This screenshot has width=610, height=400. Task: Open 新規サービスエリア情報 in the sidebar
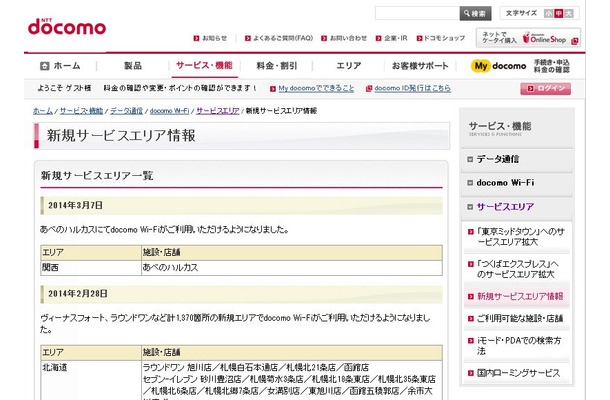520,296
